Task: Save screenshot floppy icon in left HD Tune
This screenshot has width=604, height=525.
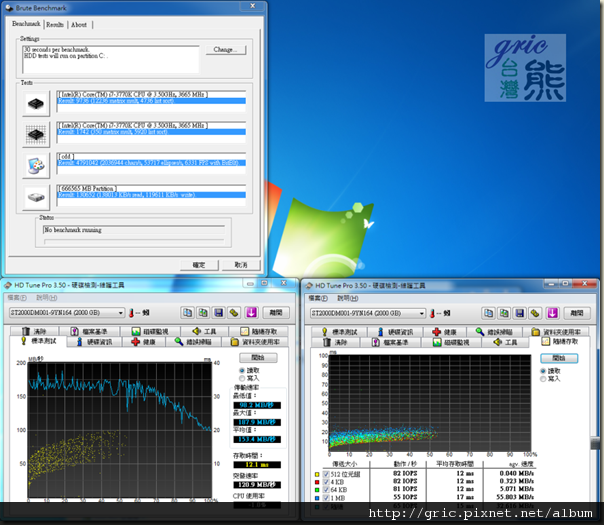Action: click(x=218, y=313)
